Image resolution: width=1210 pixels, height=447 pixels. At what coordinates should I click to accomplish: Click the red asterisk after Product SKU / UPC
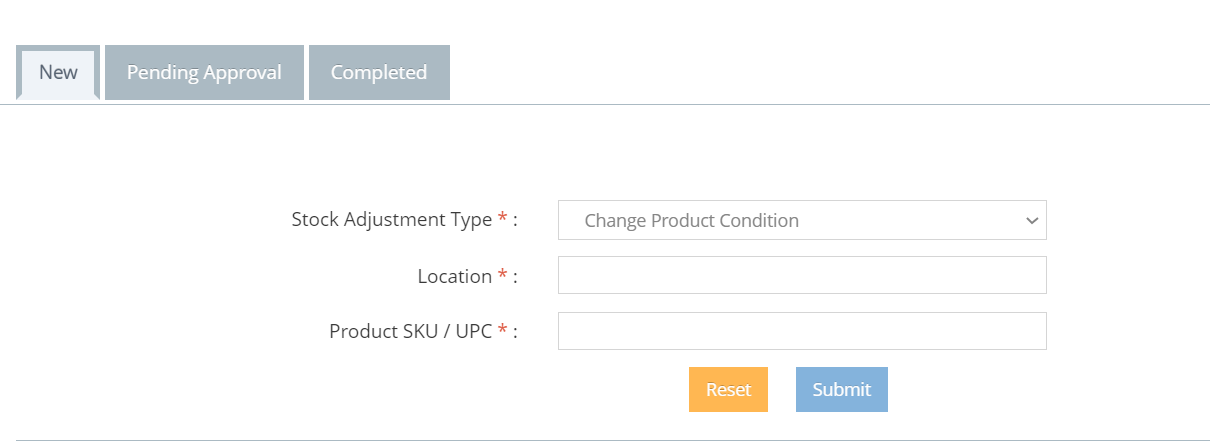[x=503, y=330]
